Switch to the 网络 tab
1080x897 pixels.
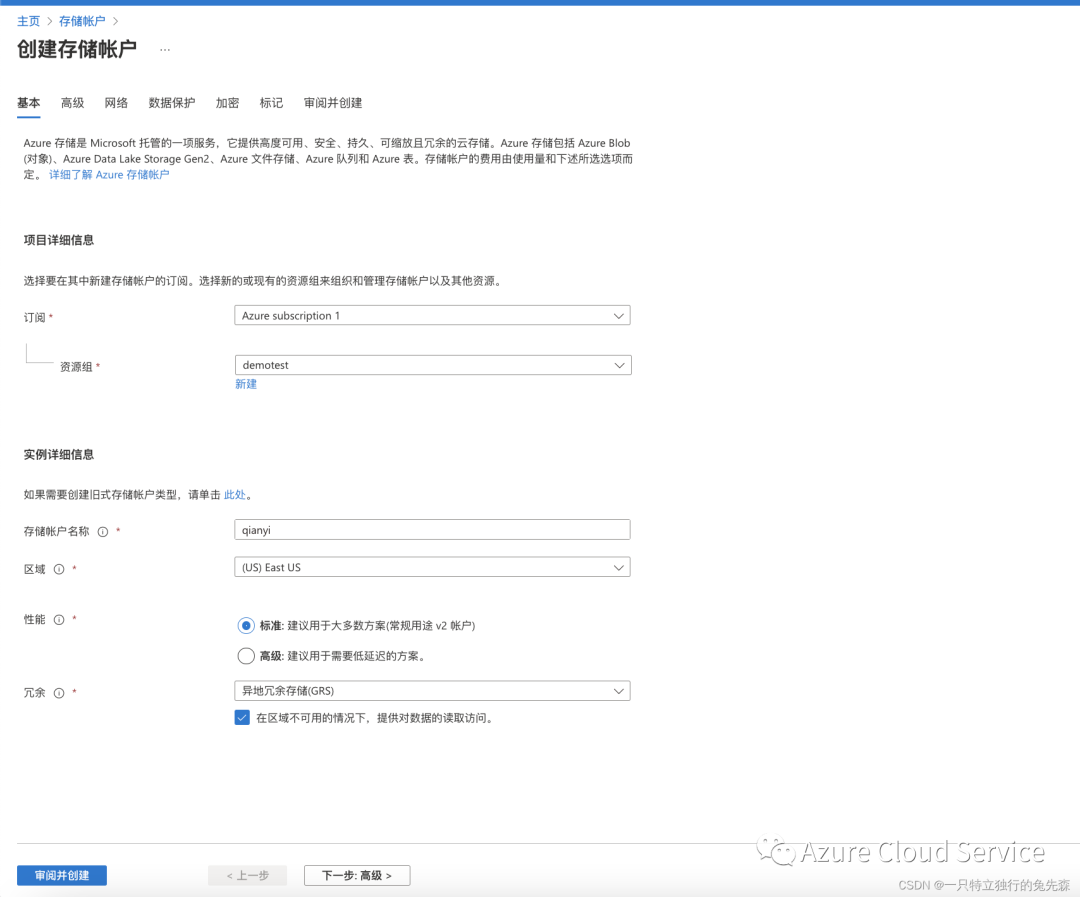pos(116,103)
